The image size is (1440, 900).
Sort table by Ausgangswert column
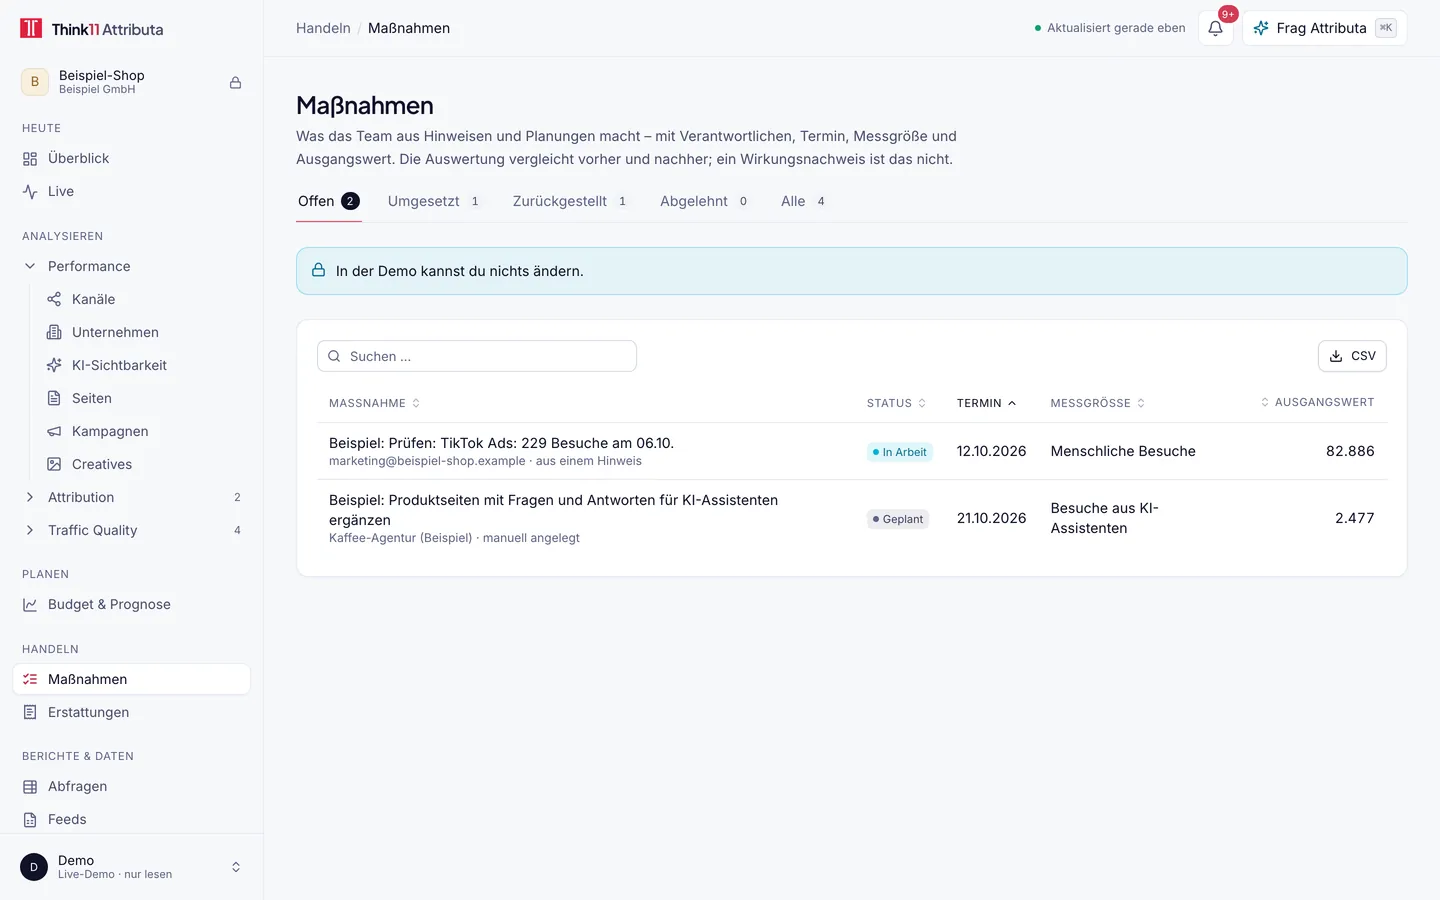coord(1317,402)
